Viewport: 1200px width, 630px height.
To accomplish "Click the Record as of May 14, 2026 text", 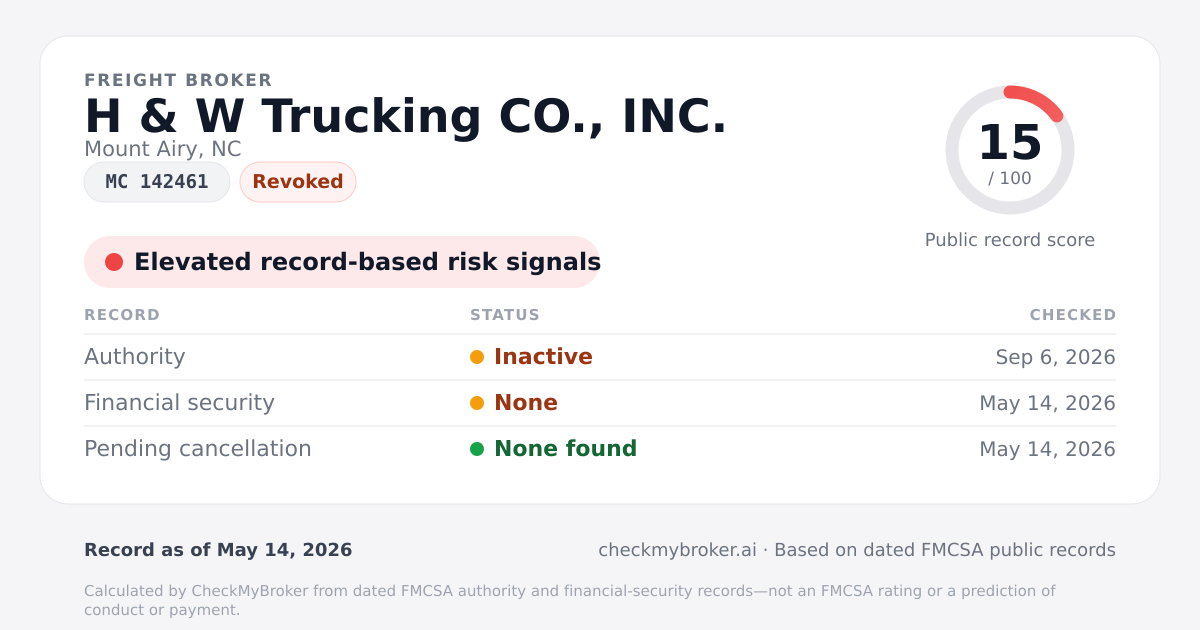I will pos(218,550).
